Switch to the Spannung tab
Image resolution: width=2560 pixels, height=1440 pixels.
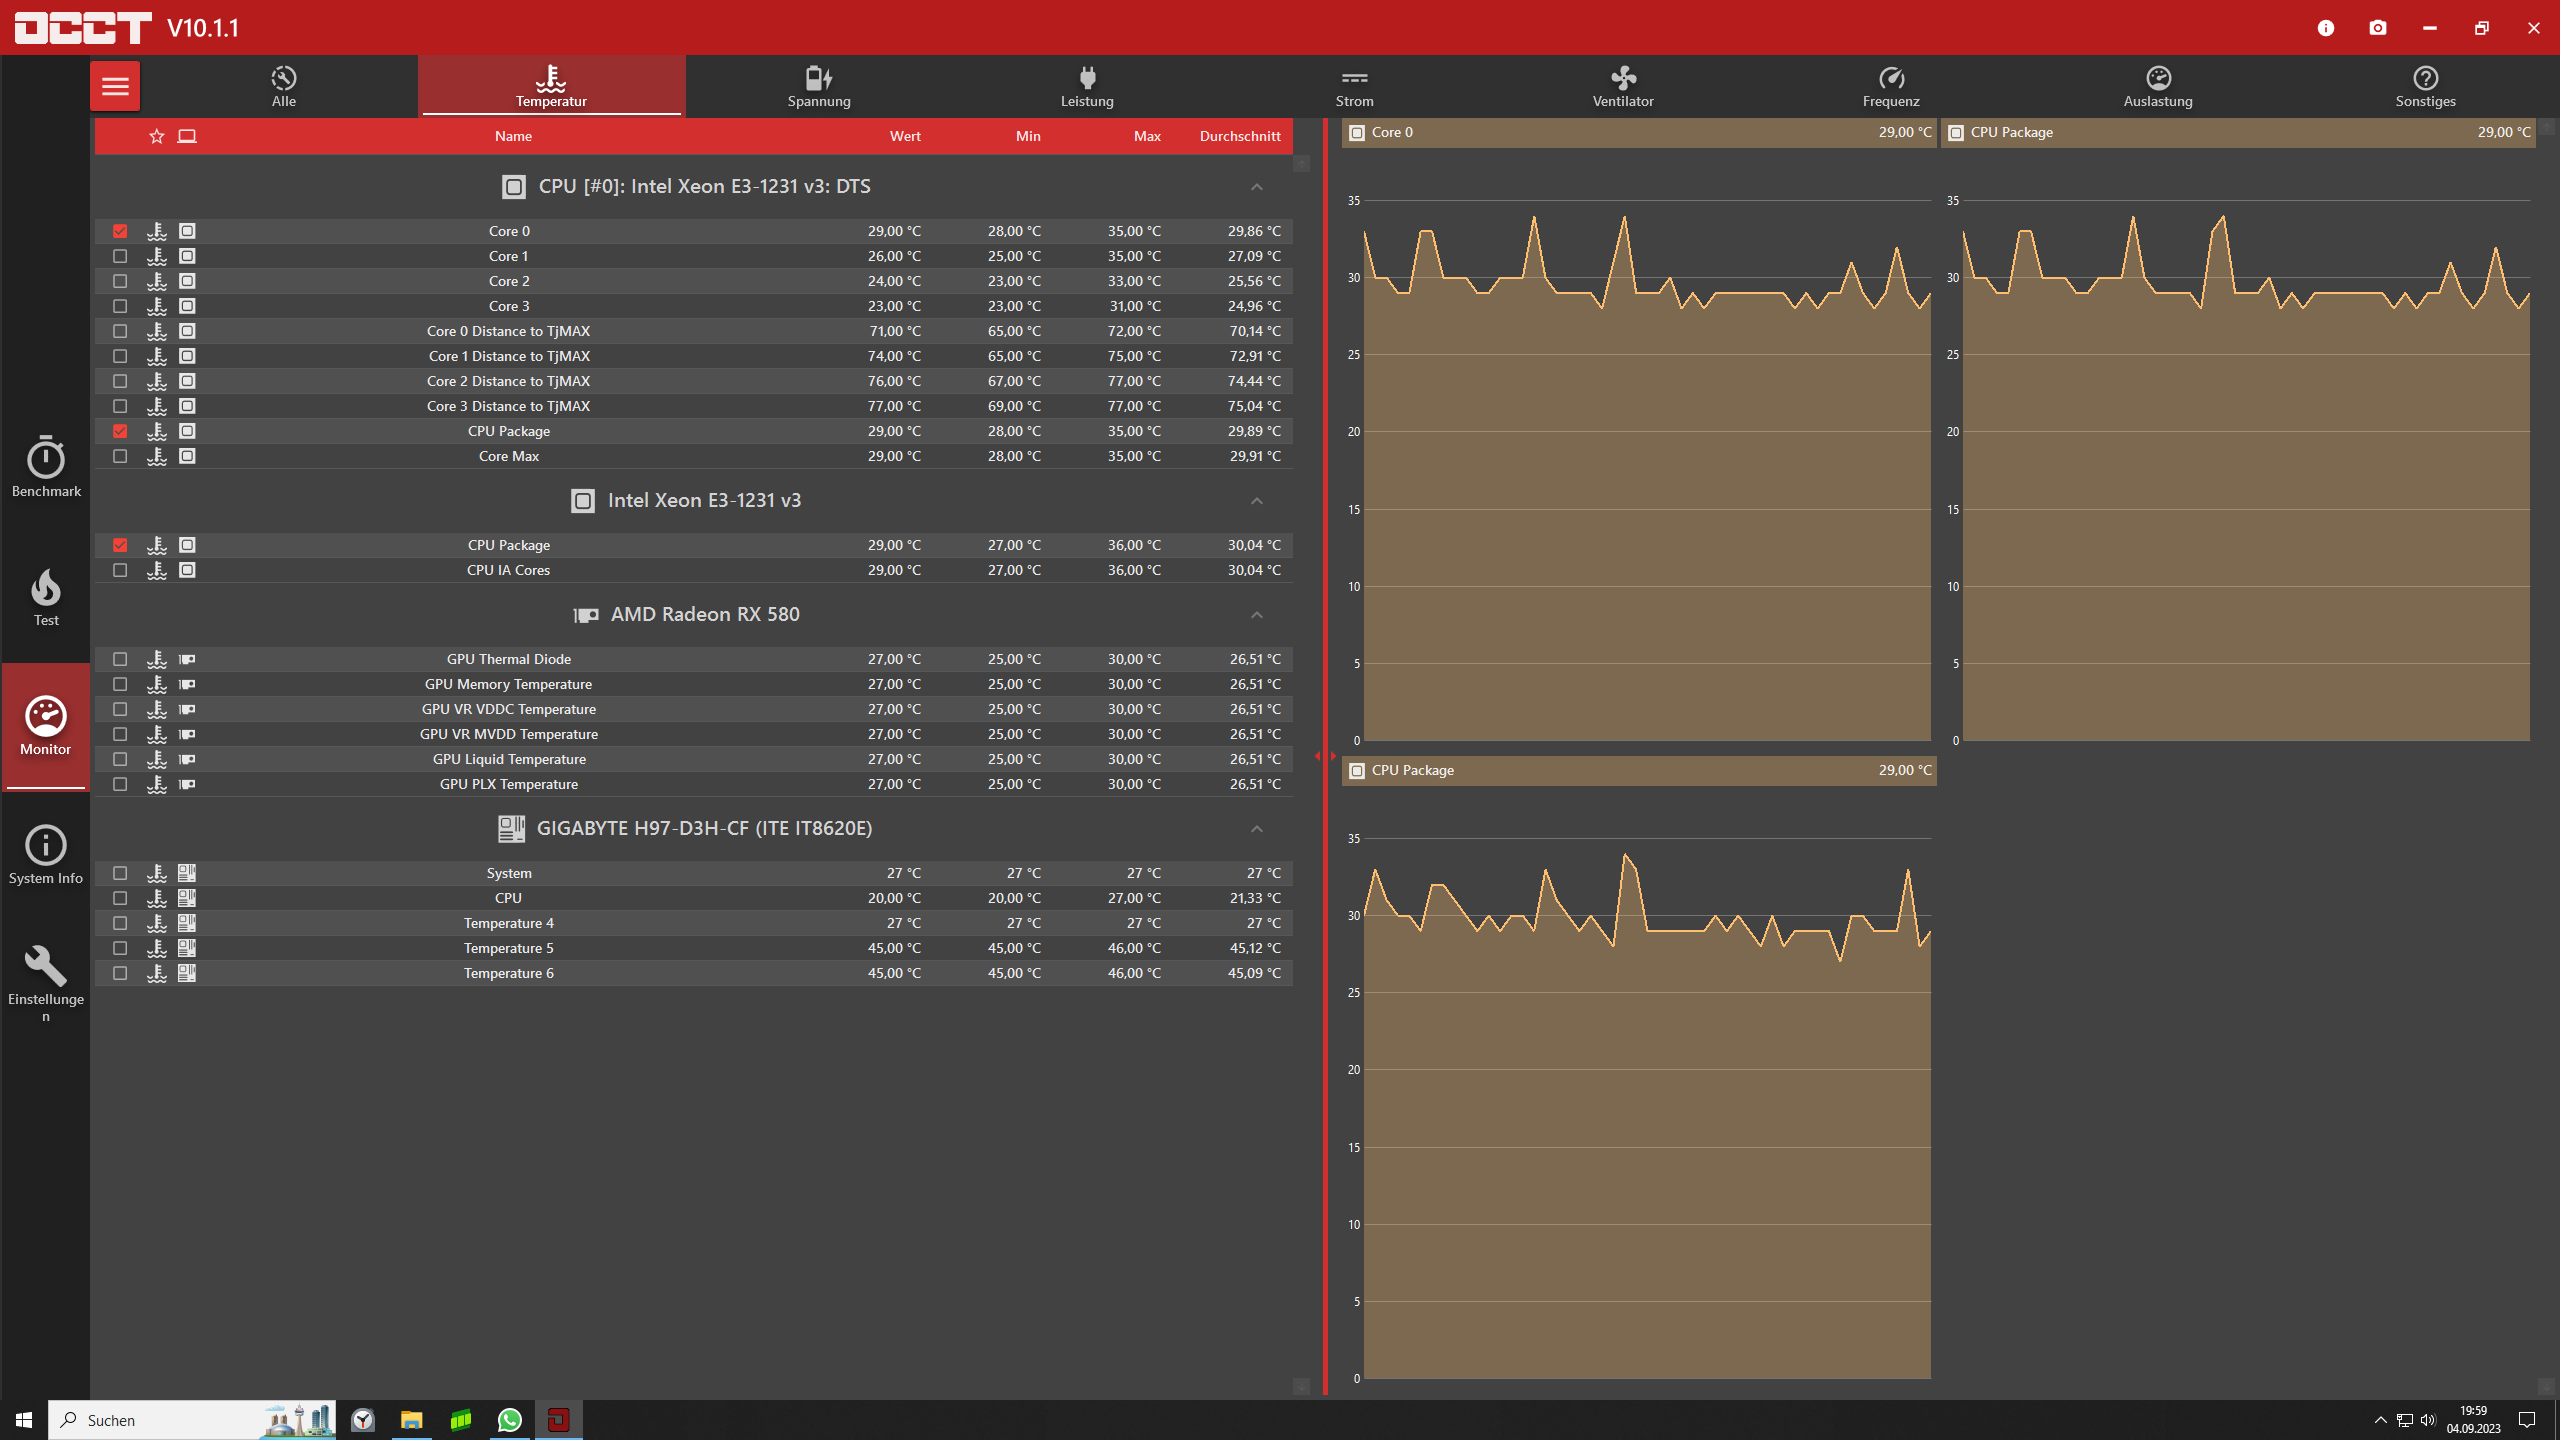point(819,86)
